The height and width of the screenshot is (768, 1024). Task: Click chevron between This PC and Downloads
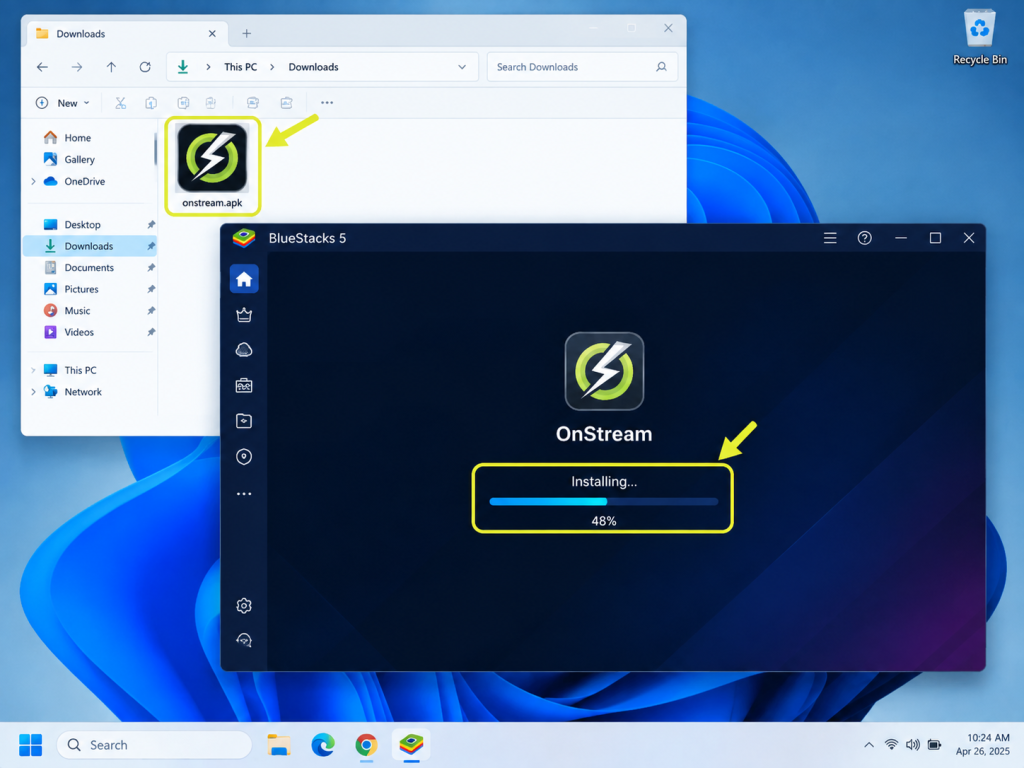coord(272,67)
